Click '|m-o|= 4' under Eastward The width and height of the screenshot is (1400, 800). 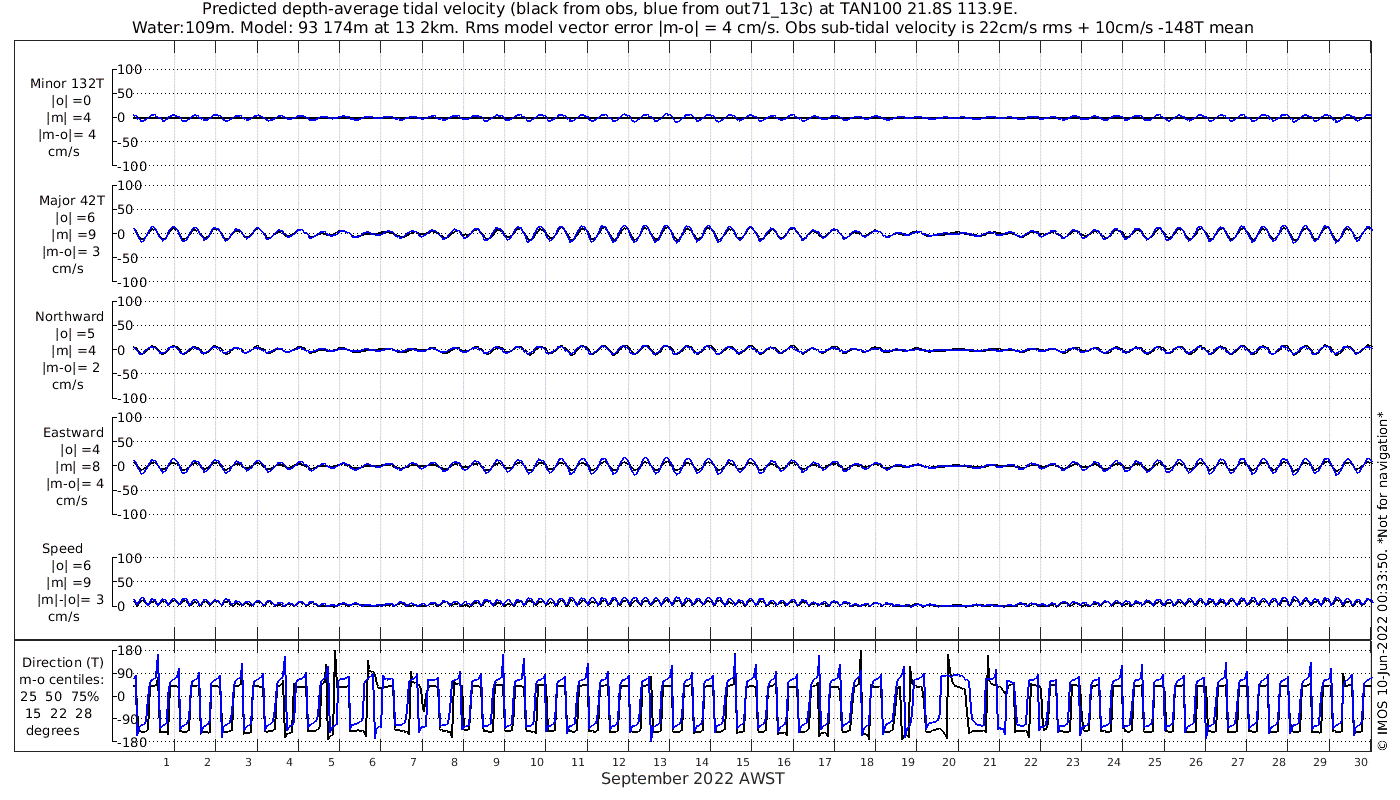coord(75,483)
